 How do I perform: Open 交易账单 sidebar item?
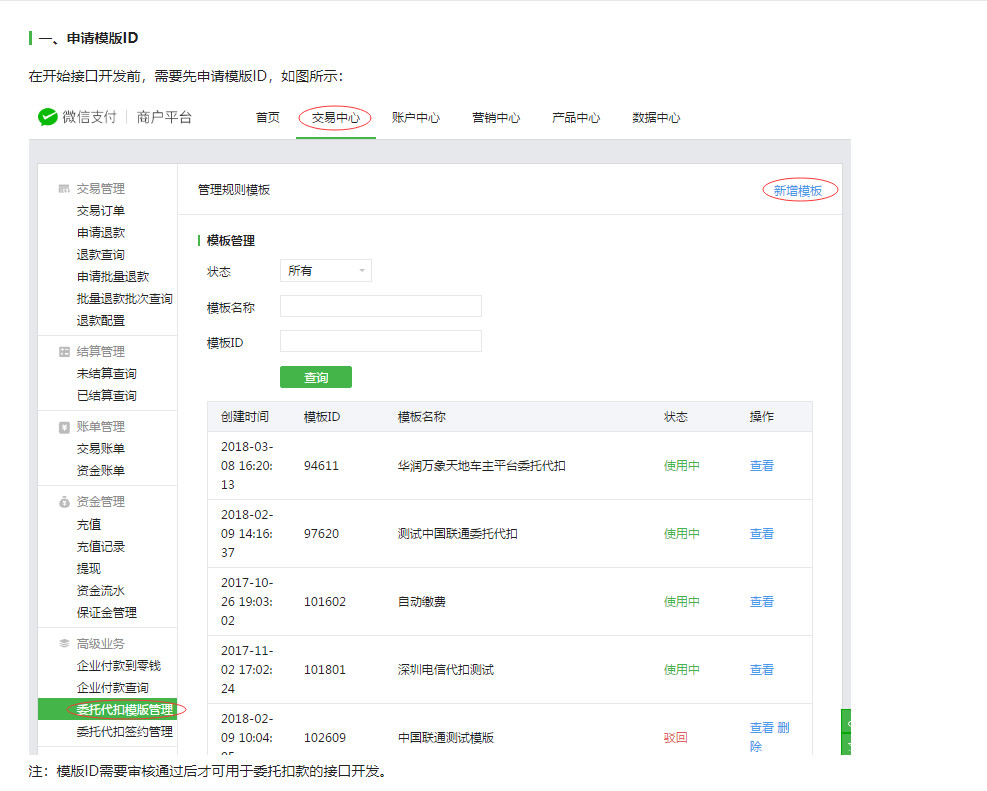[x=101, y=449]
